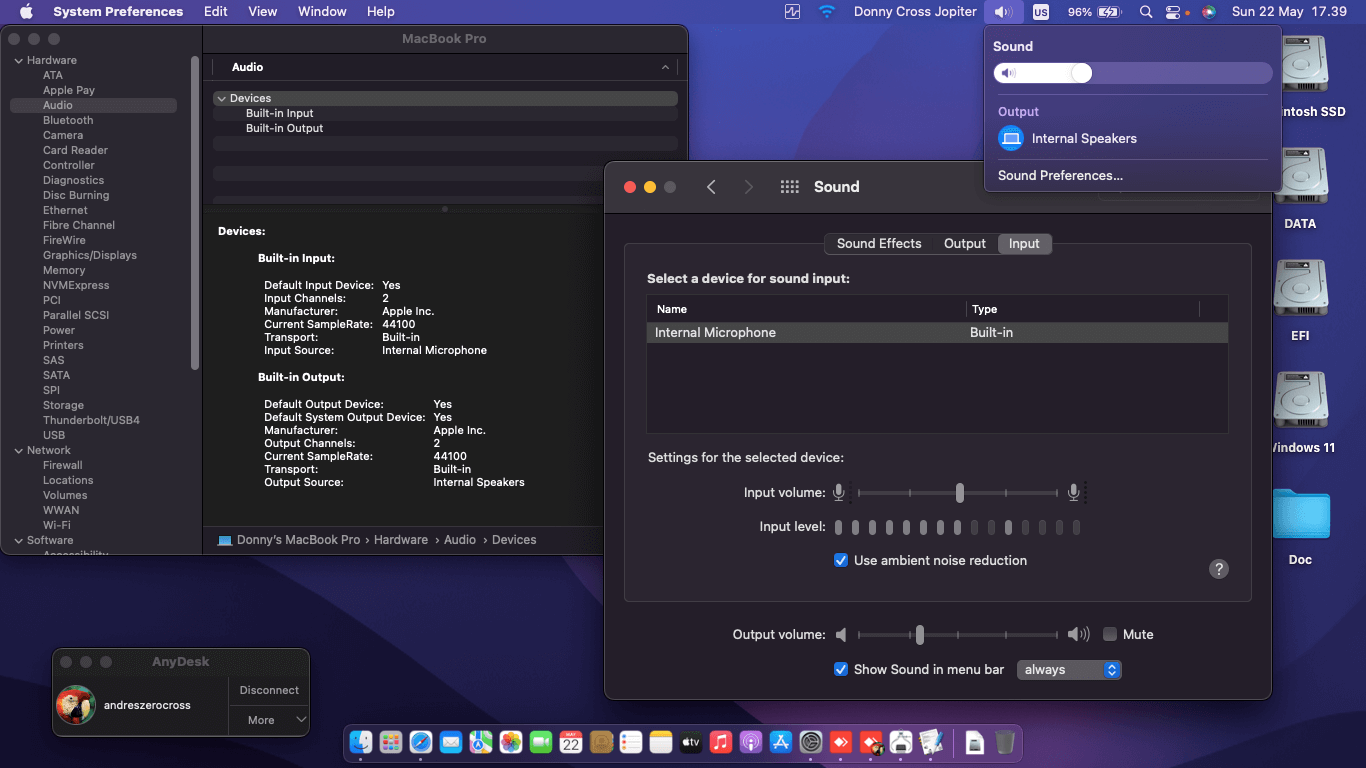Collapse the Devices tree in Audio pane
The height and width of the screenshot is (768, 1366).
coord(221,98)
